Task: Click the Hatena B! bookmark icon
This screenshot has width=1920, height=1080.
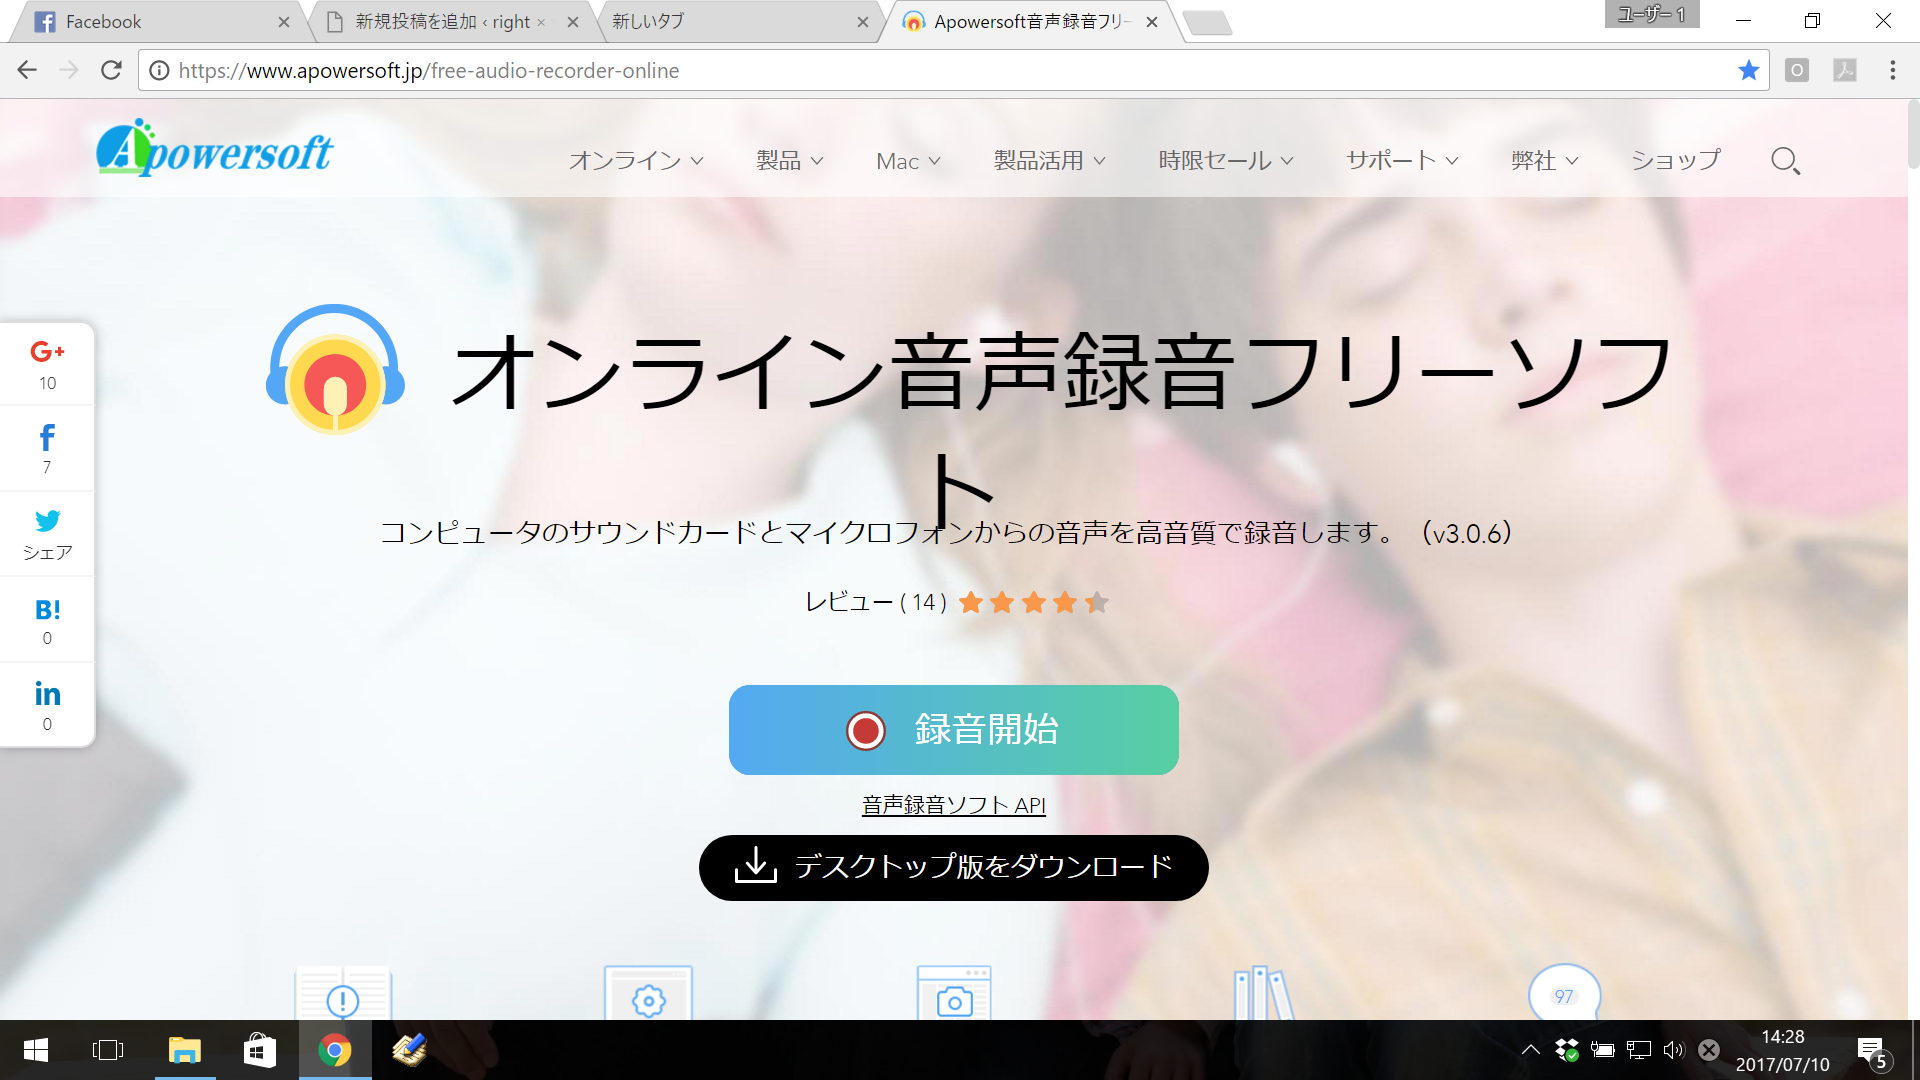Action: point(47,610)
